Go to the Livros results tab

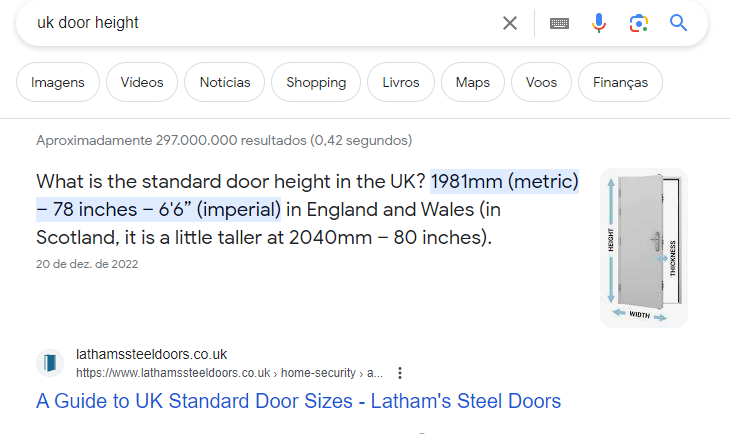(x=401, y=82)
